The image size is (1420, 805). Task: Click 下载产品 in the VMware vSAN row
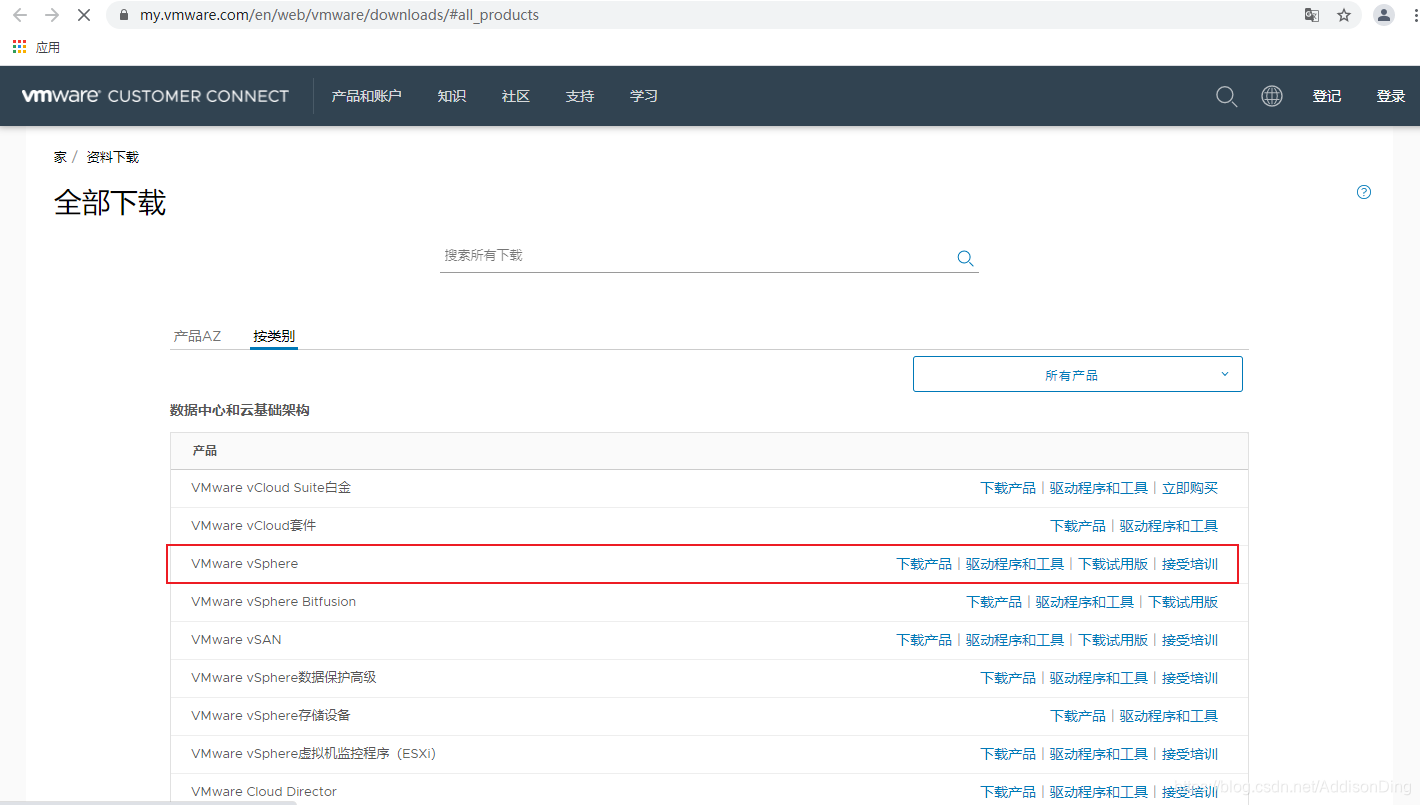(x=924, y=640)
